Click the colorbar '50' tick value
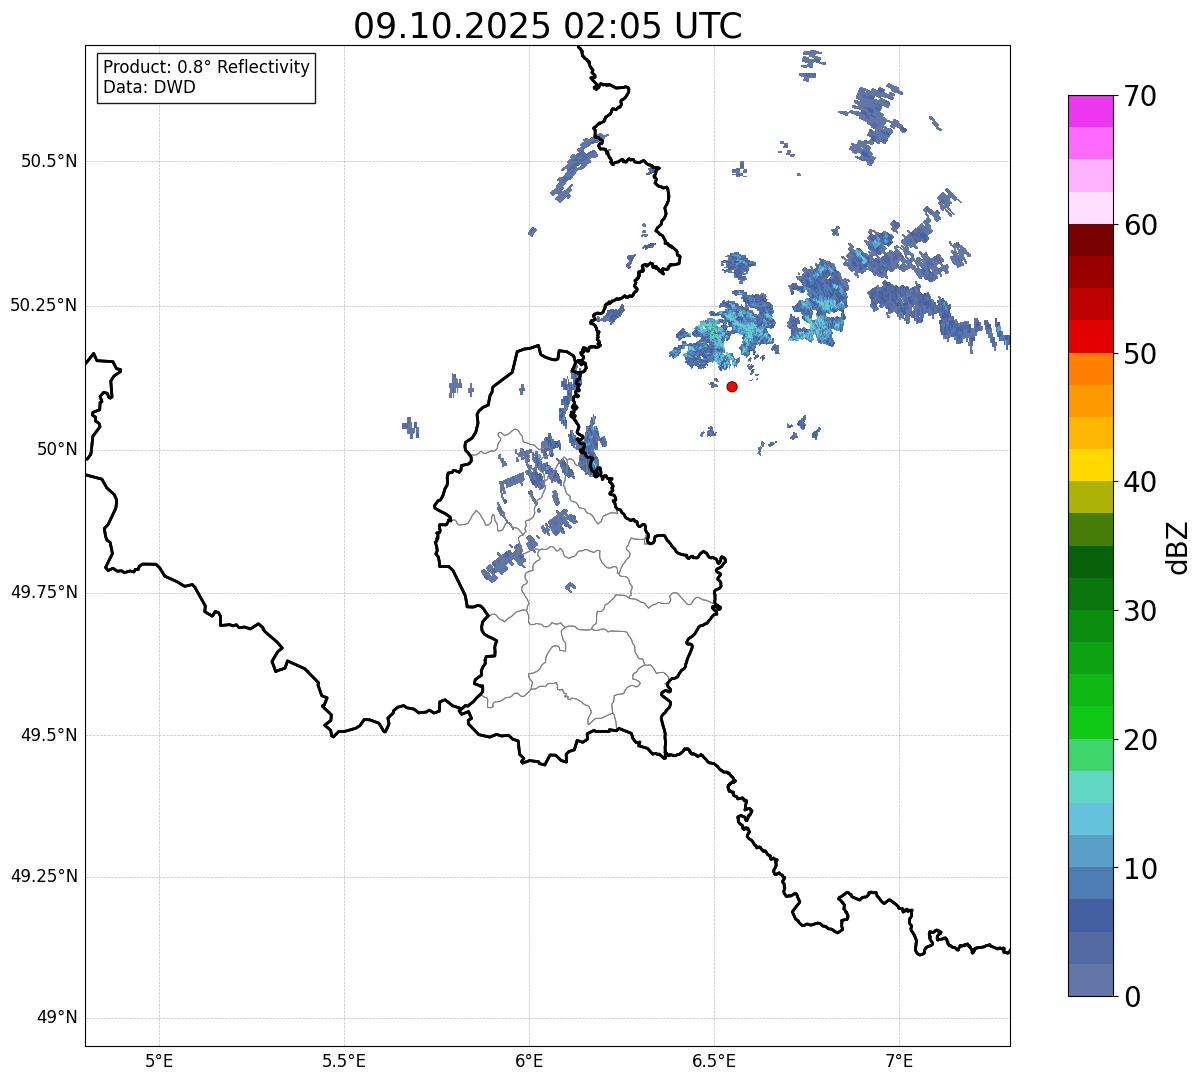The height and width of the screenshot is (1081, 1202). click(1140, 354)
